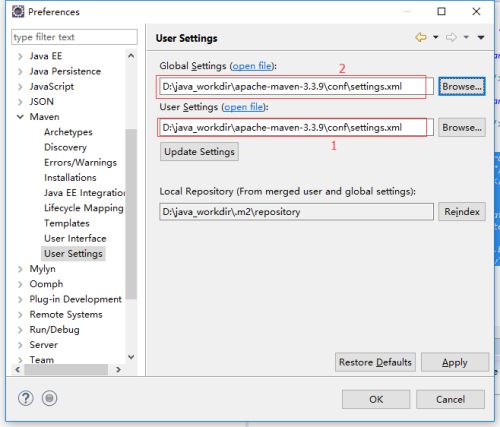This screenshot has height=427, width=500.
Task: Click the Global Settings path field
Action: [x=296, y=87]
